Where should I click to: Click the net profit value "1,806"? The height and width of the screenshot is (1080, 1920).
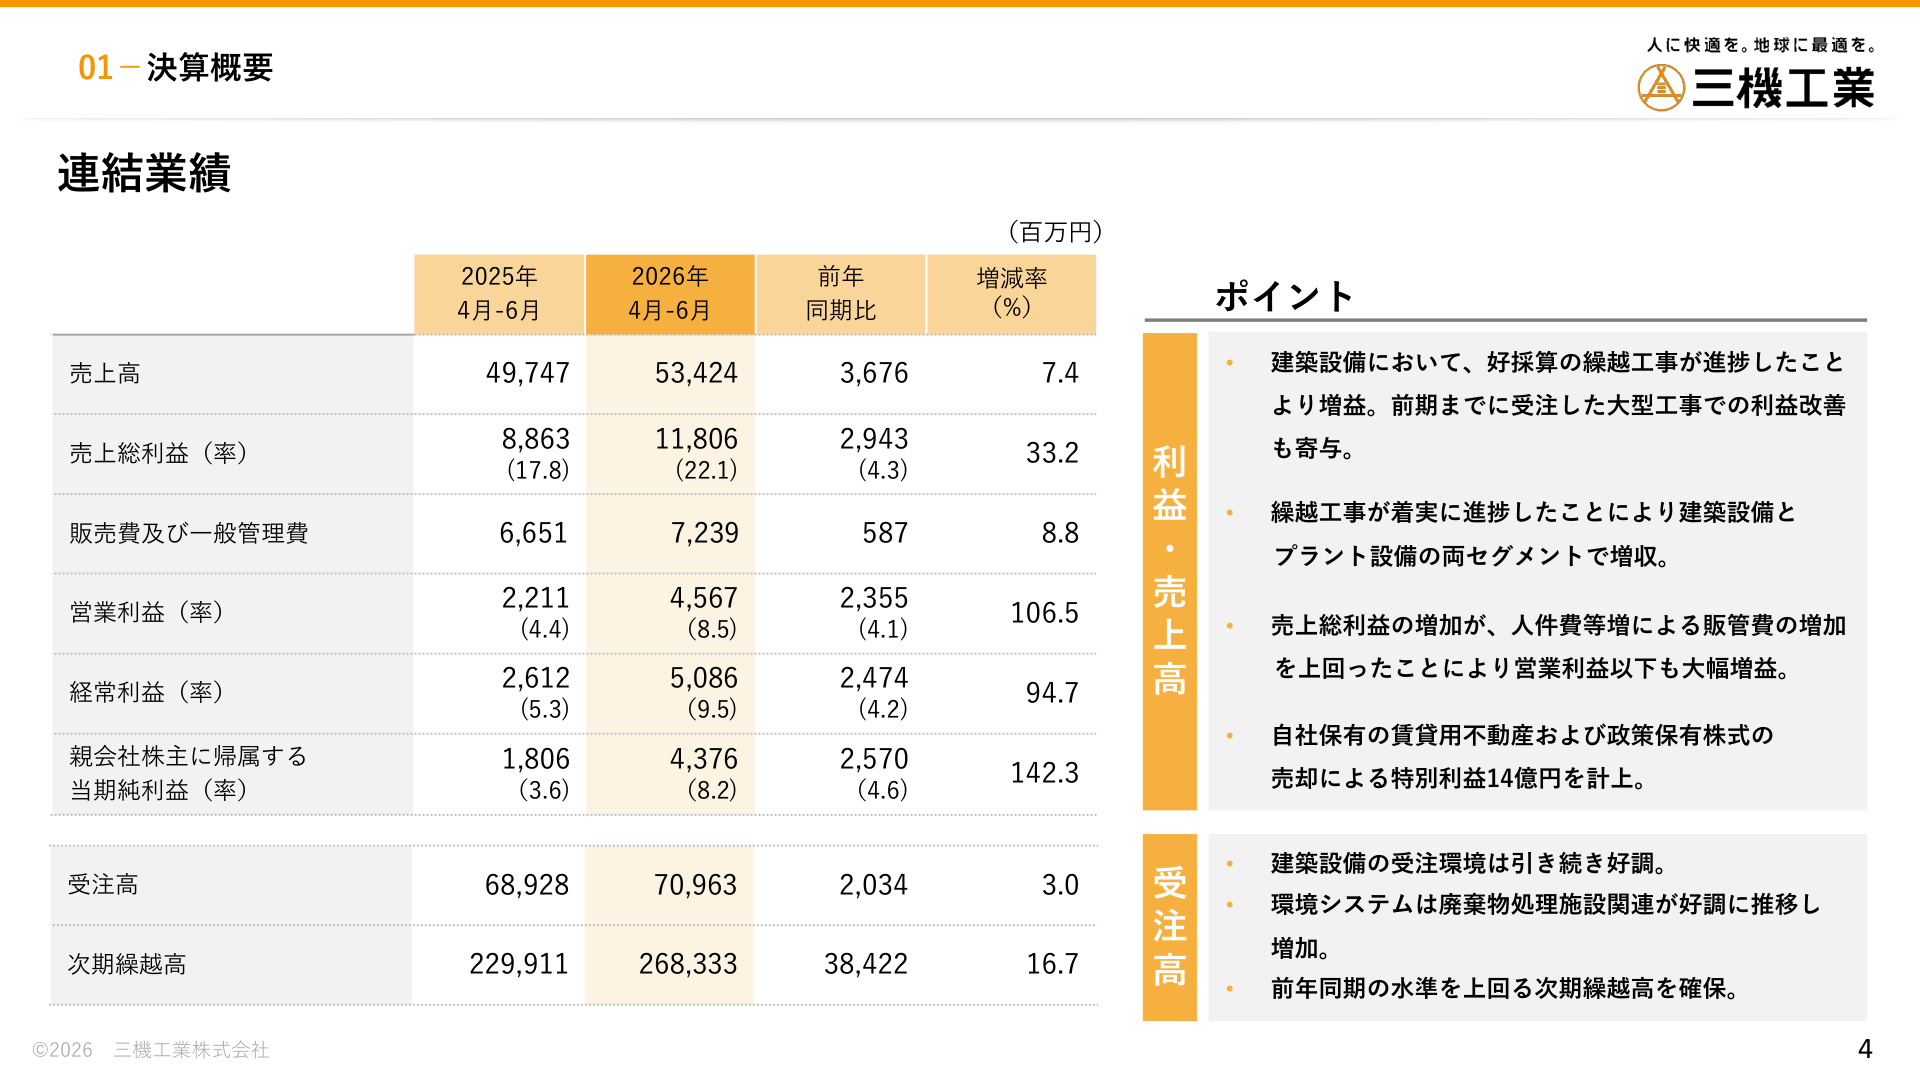coord(535,759)
